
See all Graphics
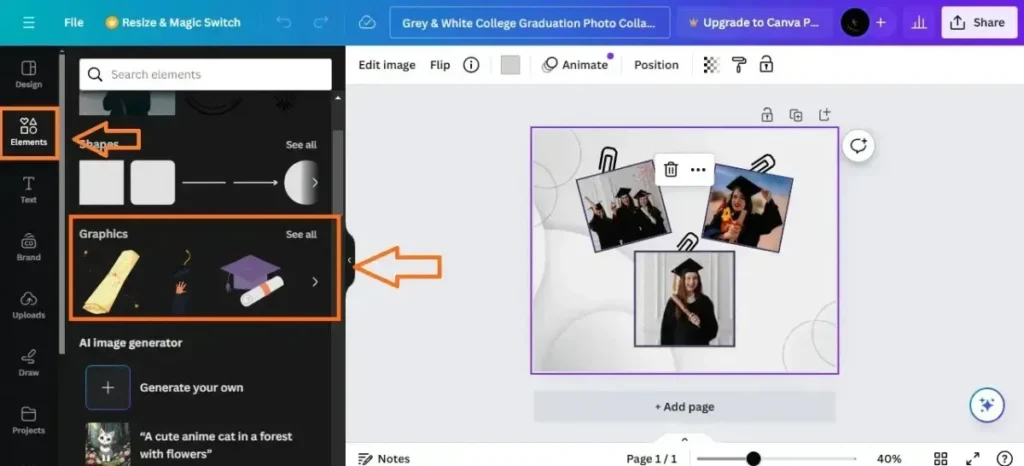click(x=301, y=234)
